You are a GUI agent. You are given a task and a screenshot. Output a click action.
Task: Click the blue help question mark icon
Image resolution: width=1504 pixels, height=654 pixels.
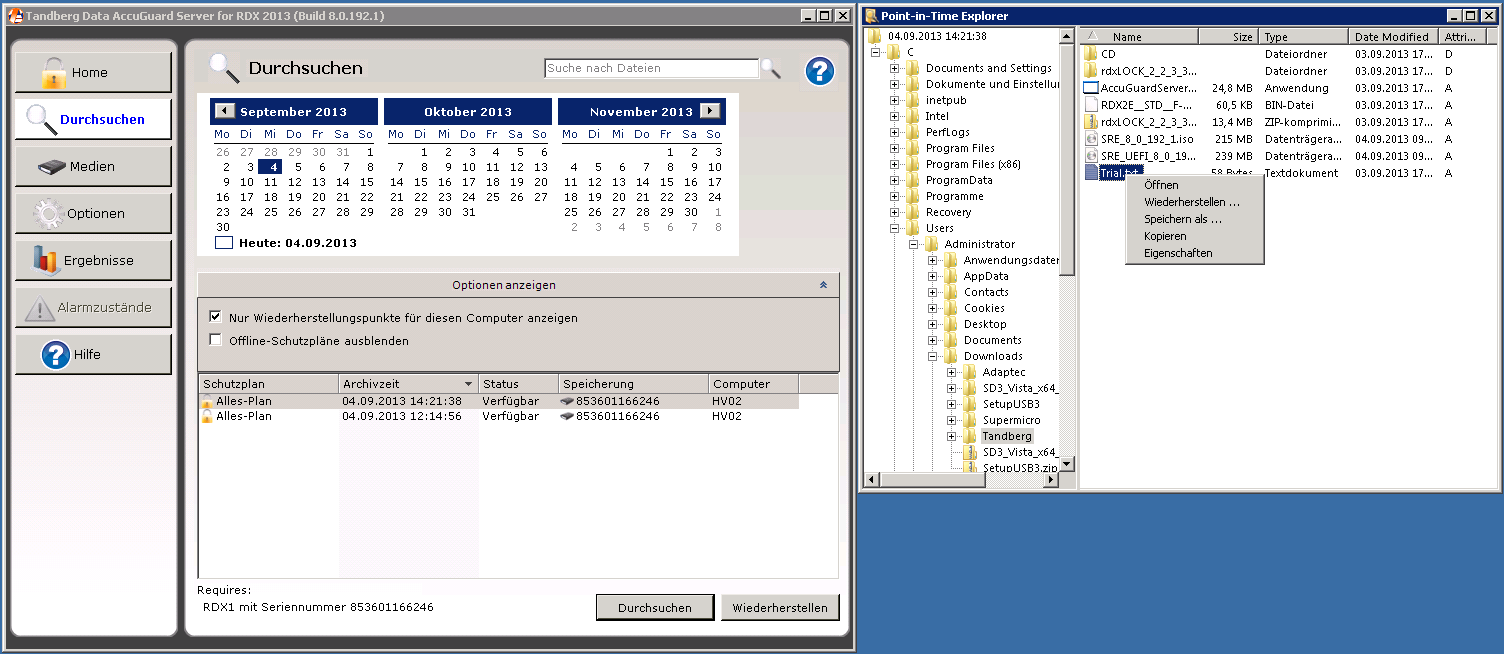click(x=819, y=71)
